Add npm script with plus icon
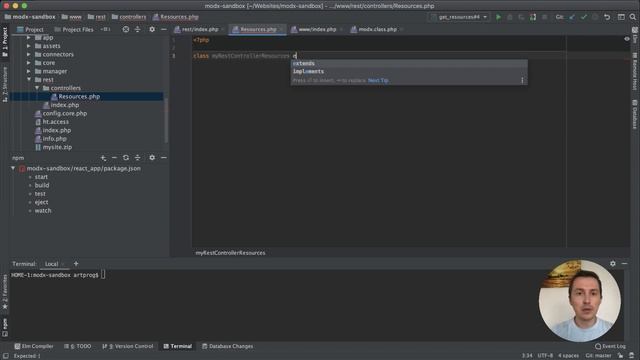 point(103,158)
